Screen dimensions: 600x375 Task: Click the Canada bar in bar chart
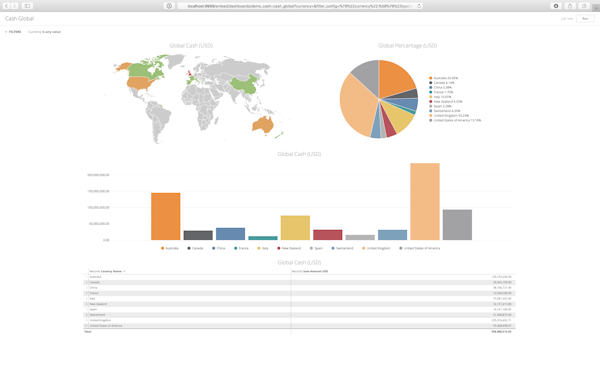[x=198, y=235]
